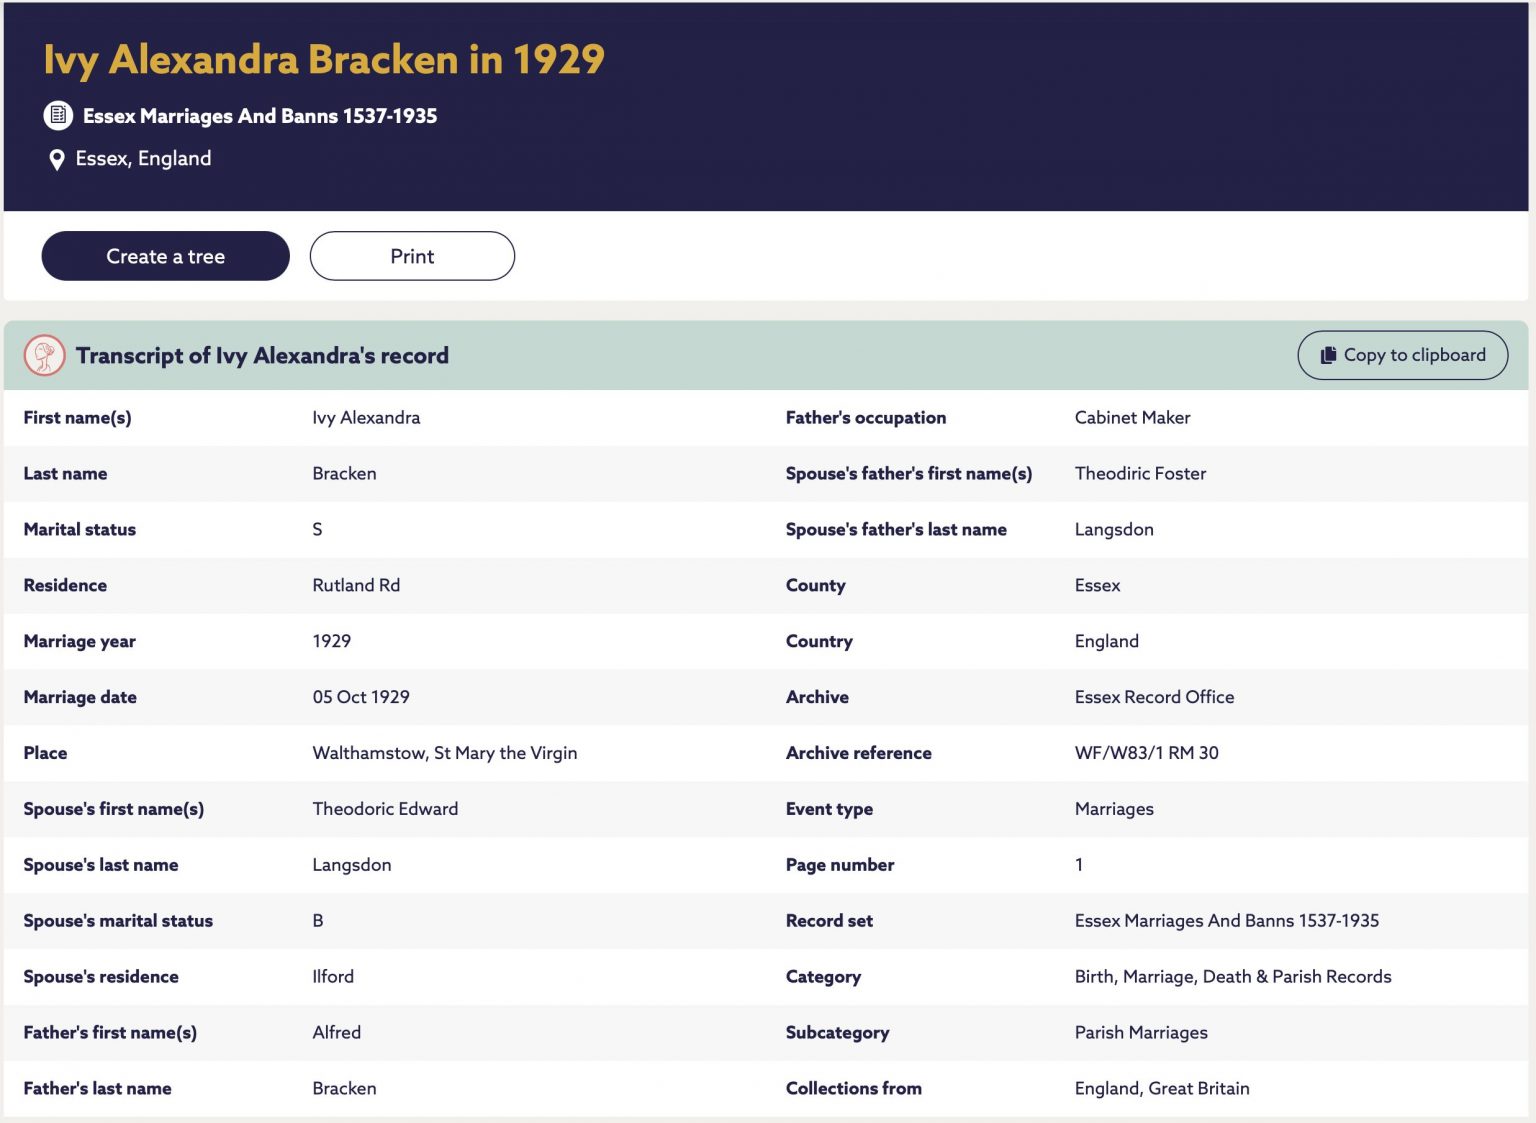The image size is (1536, 1123).
Task: Open Essex Marriages And Banns 1537-1935 header link
Action: 260,116
